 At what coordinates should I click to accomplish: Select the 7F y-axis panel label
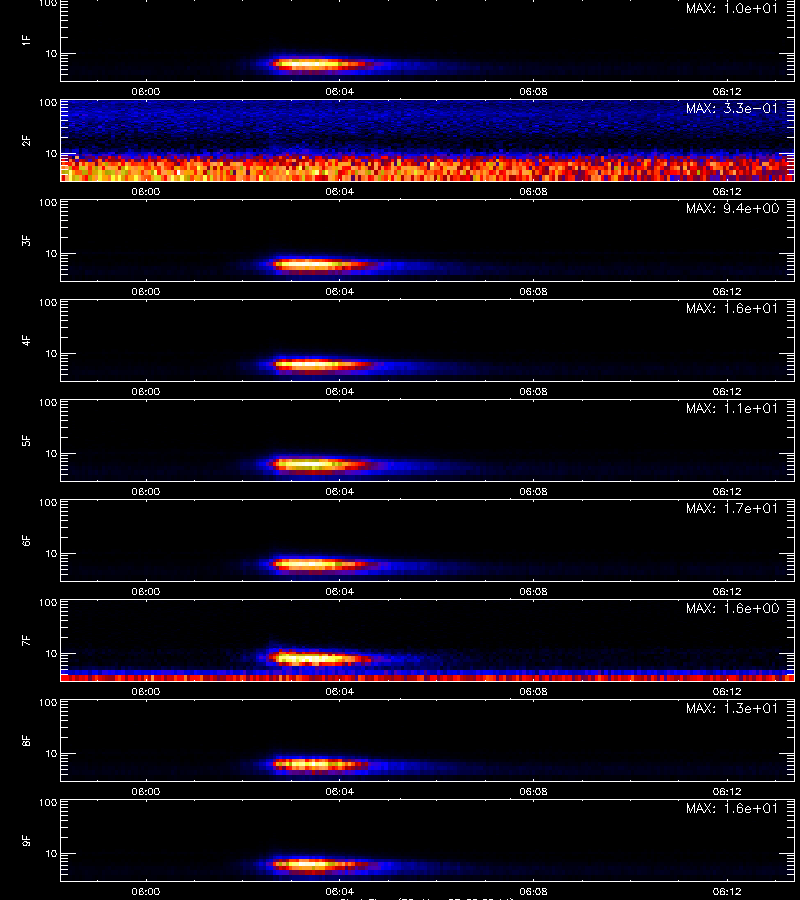(x=26, y=641)
